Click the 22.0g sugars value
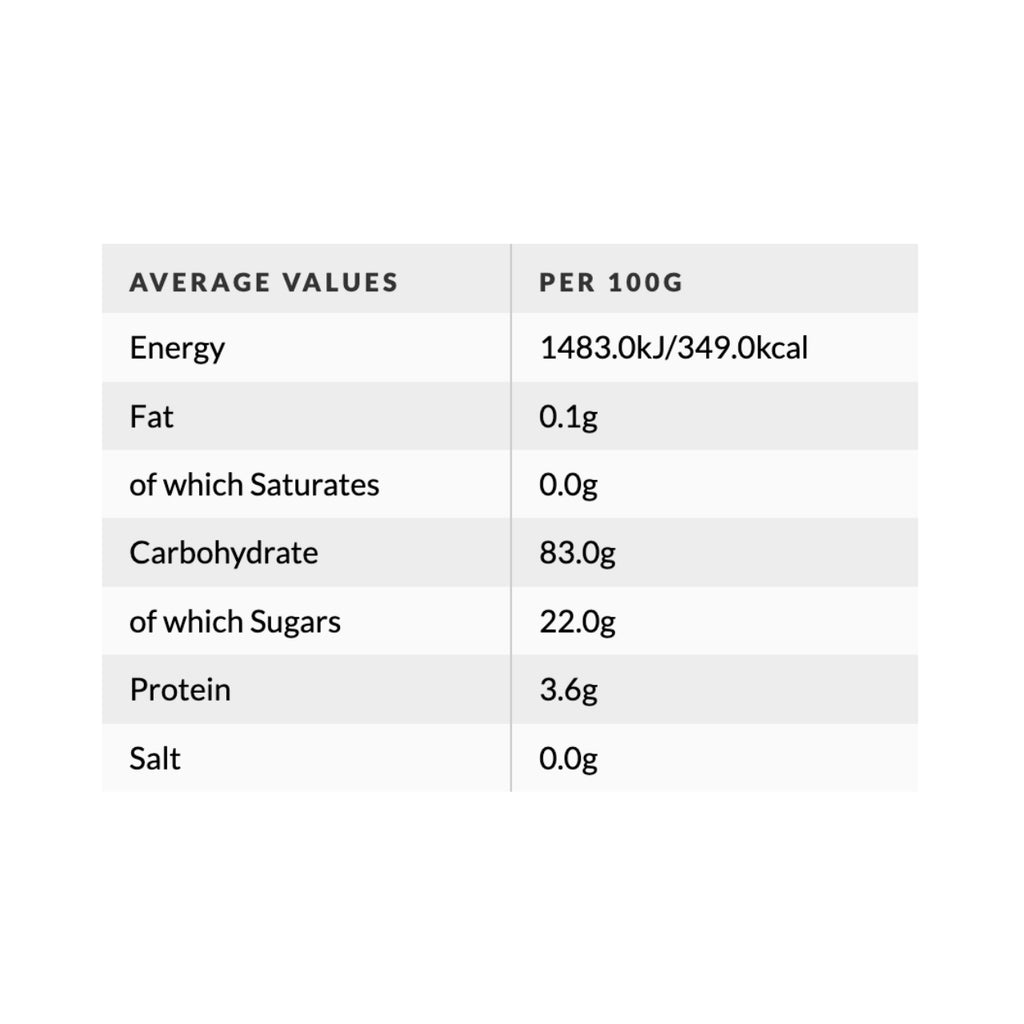 click(x=577, y=622)
